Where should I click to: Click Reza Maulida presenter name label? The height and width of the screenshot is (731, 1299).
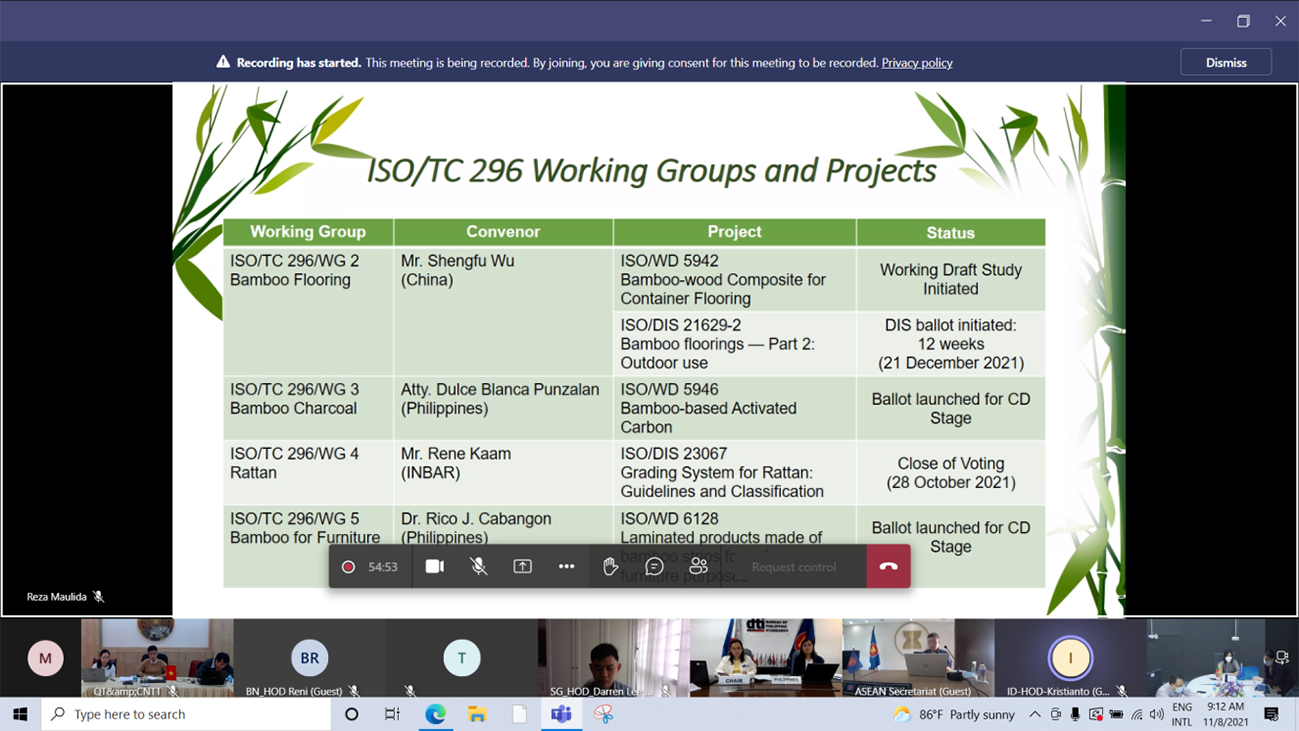click(x=56, y=597)
